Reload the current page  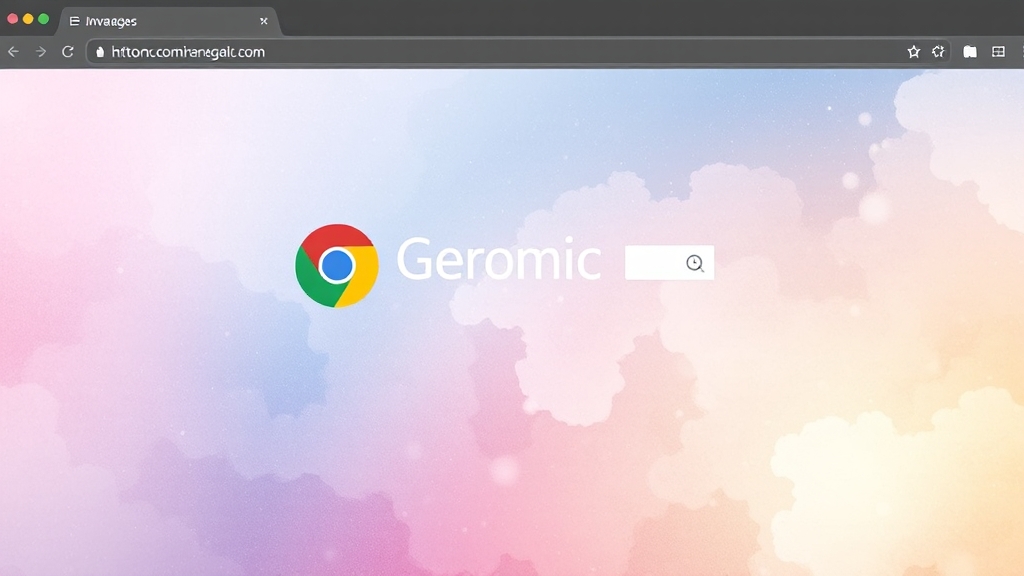(x=68, y=52)
